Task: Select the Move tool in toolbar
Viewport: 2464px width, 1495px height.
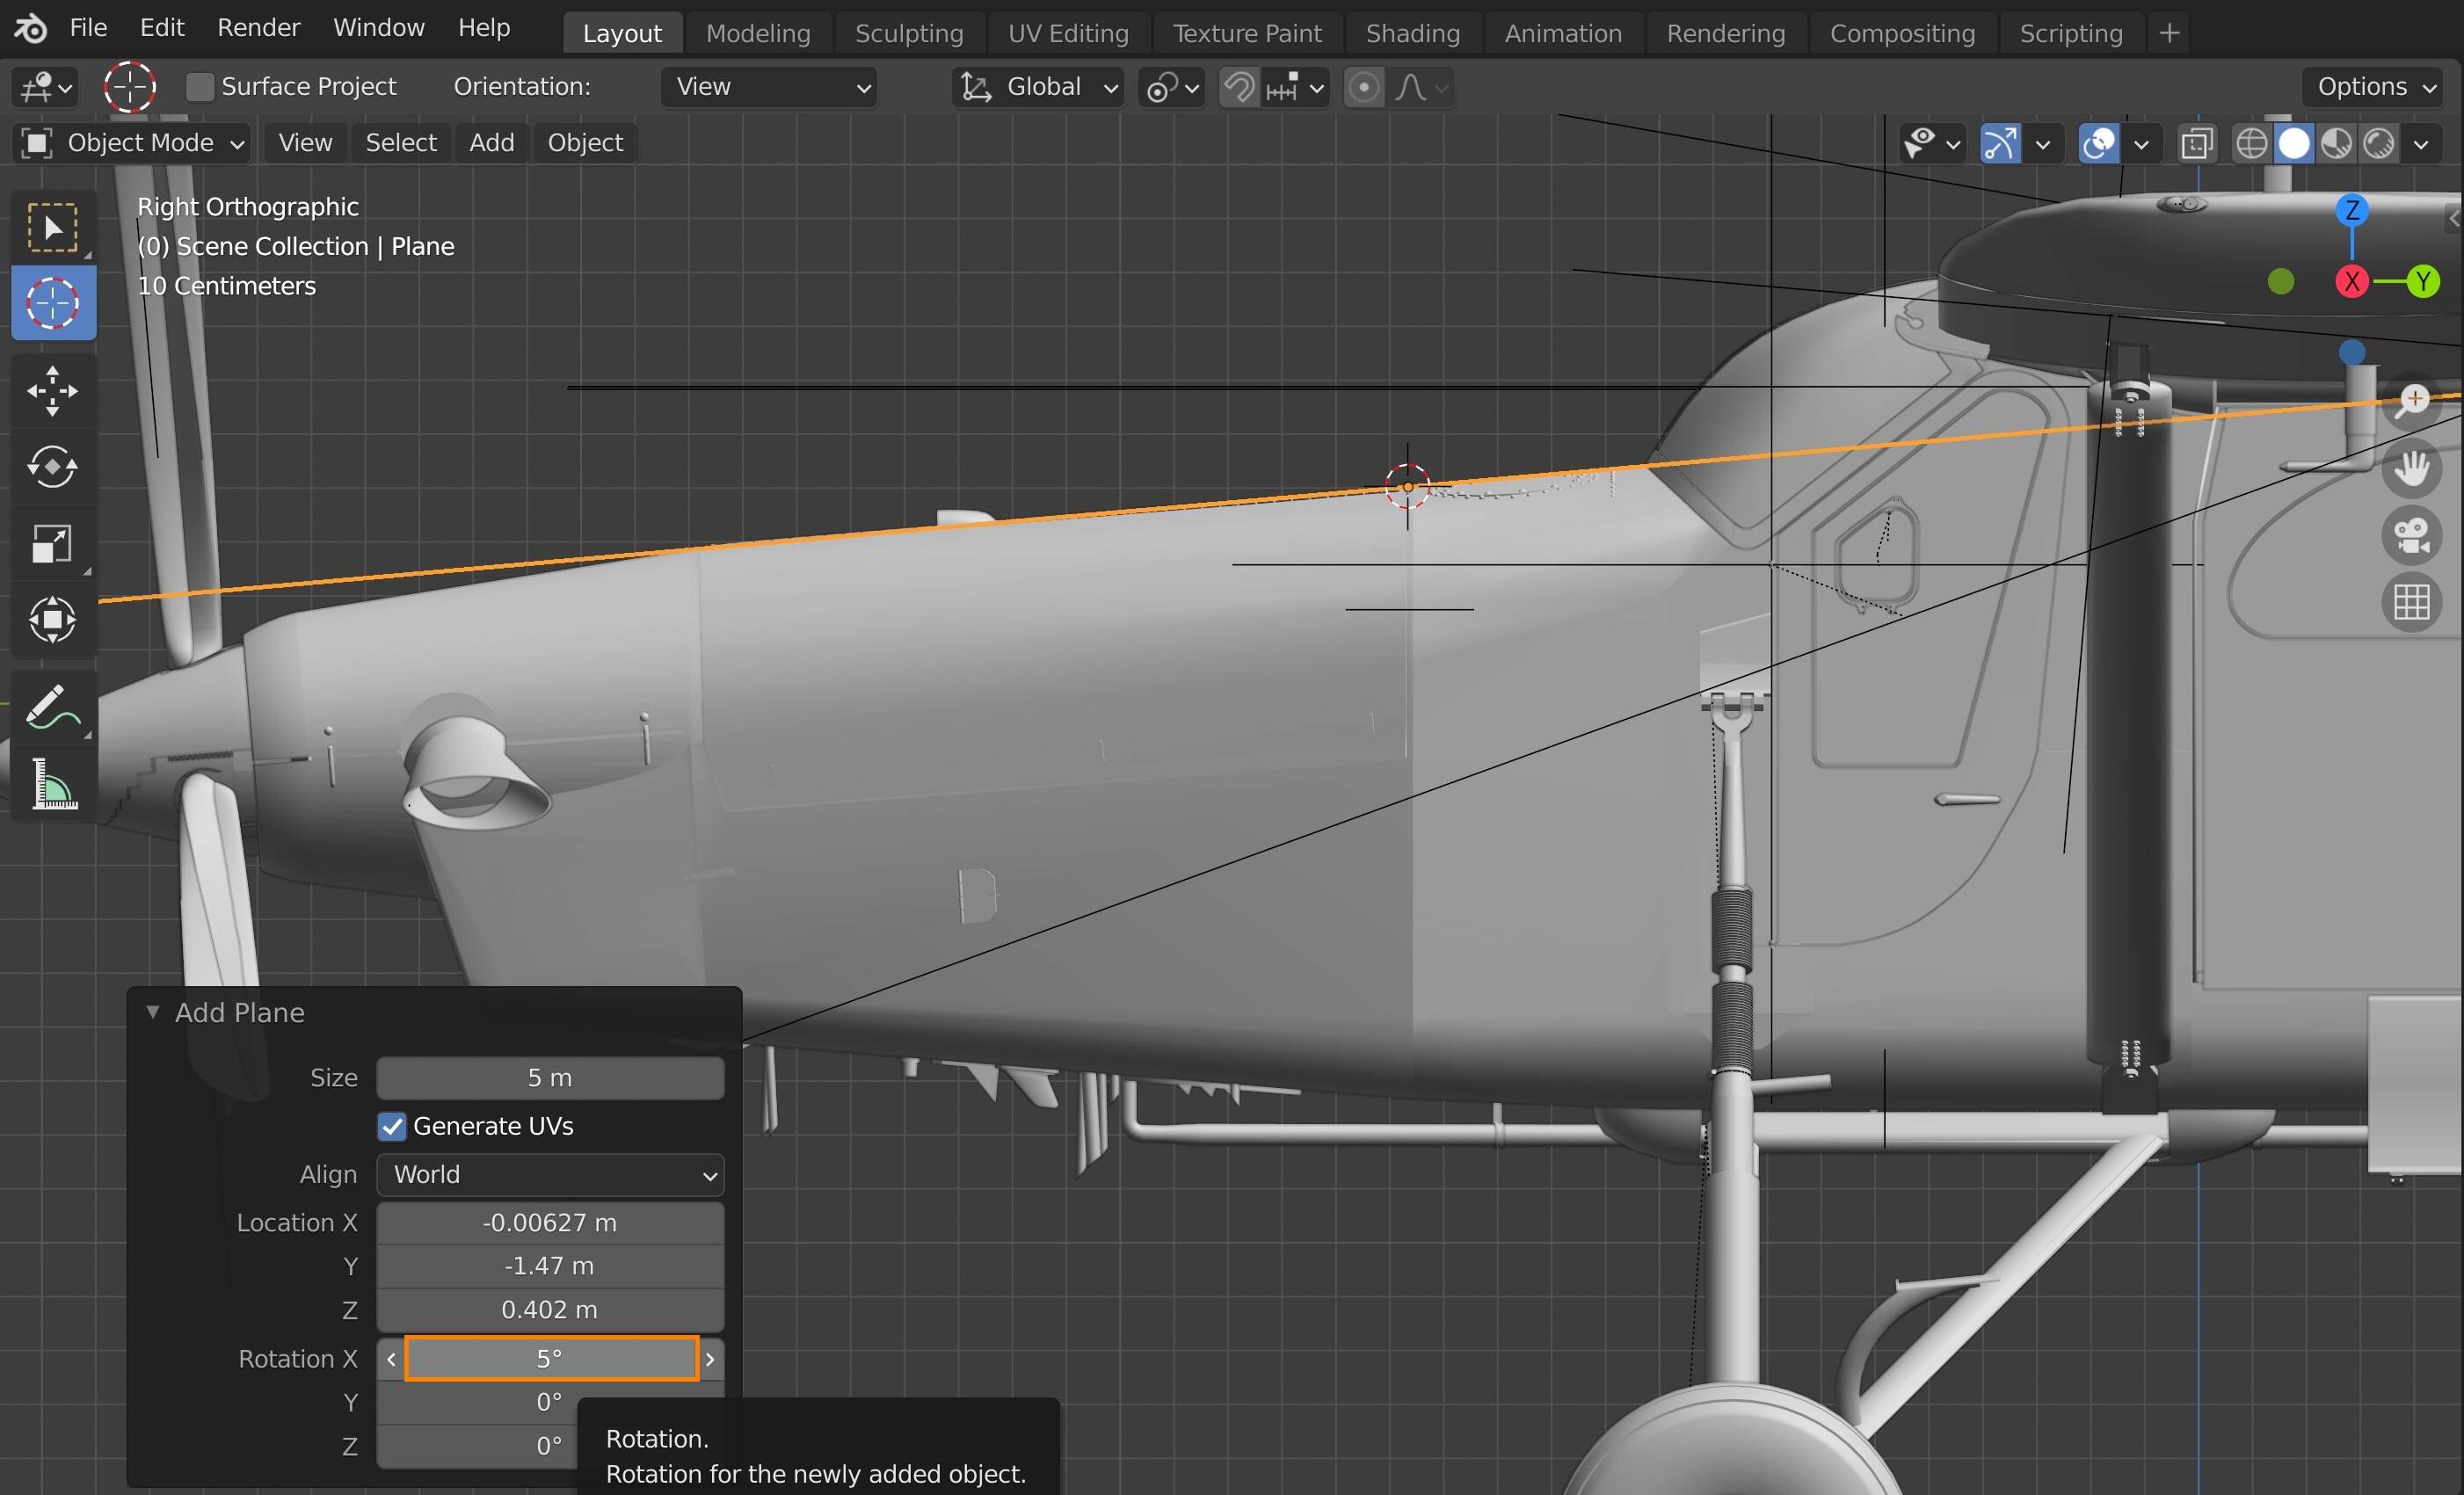Action: pos(52,391)
